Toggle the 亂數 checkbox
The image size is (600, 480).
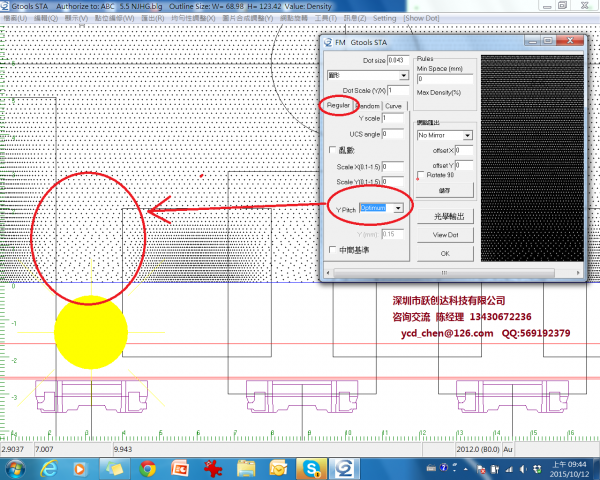(333, 150)
